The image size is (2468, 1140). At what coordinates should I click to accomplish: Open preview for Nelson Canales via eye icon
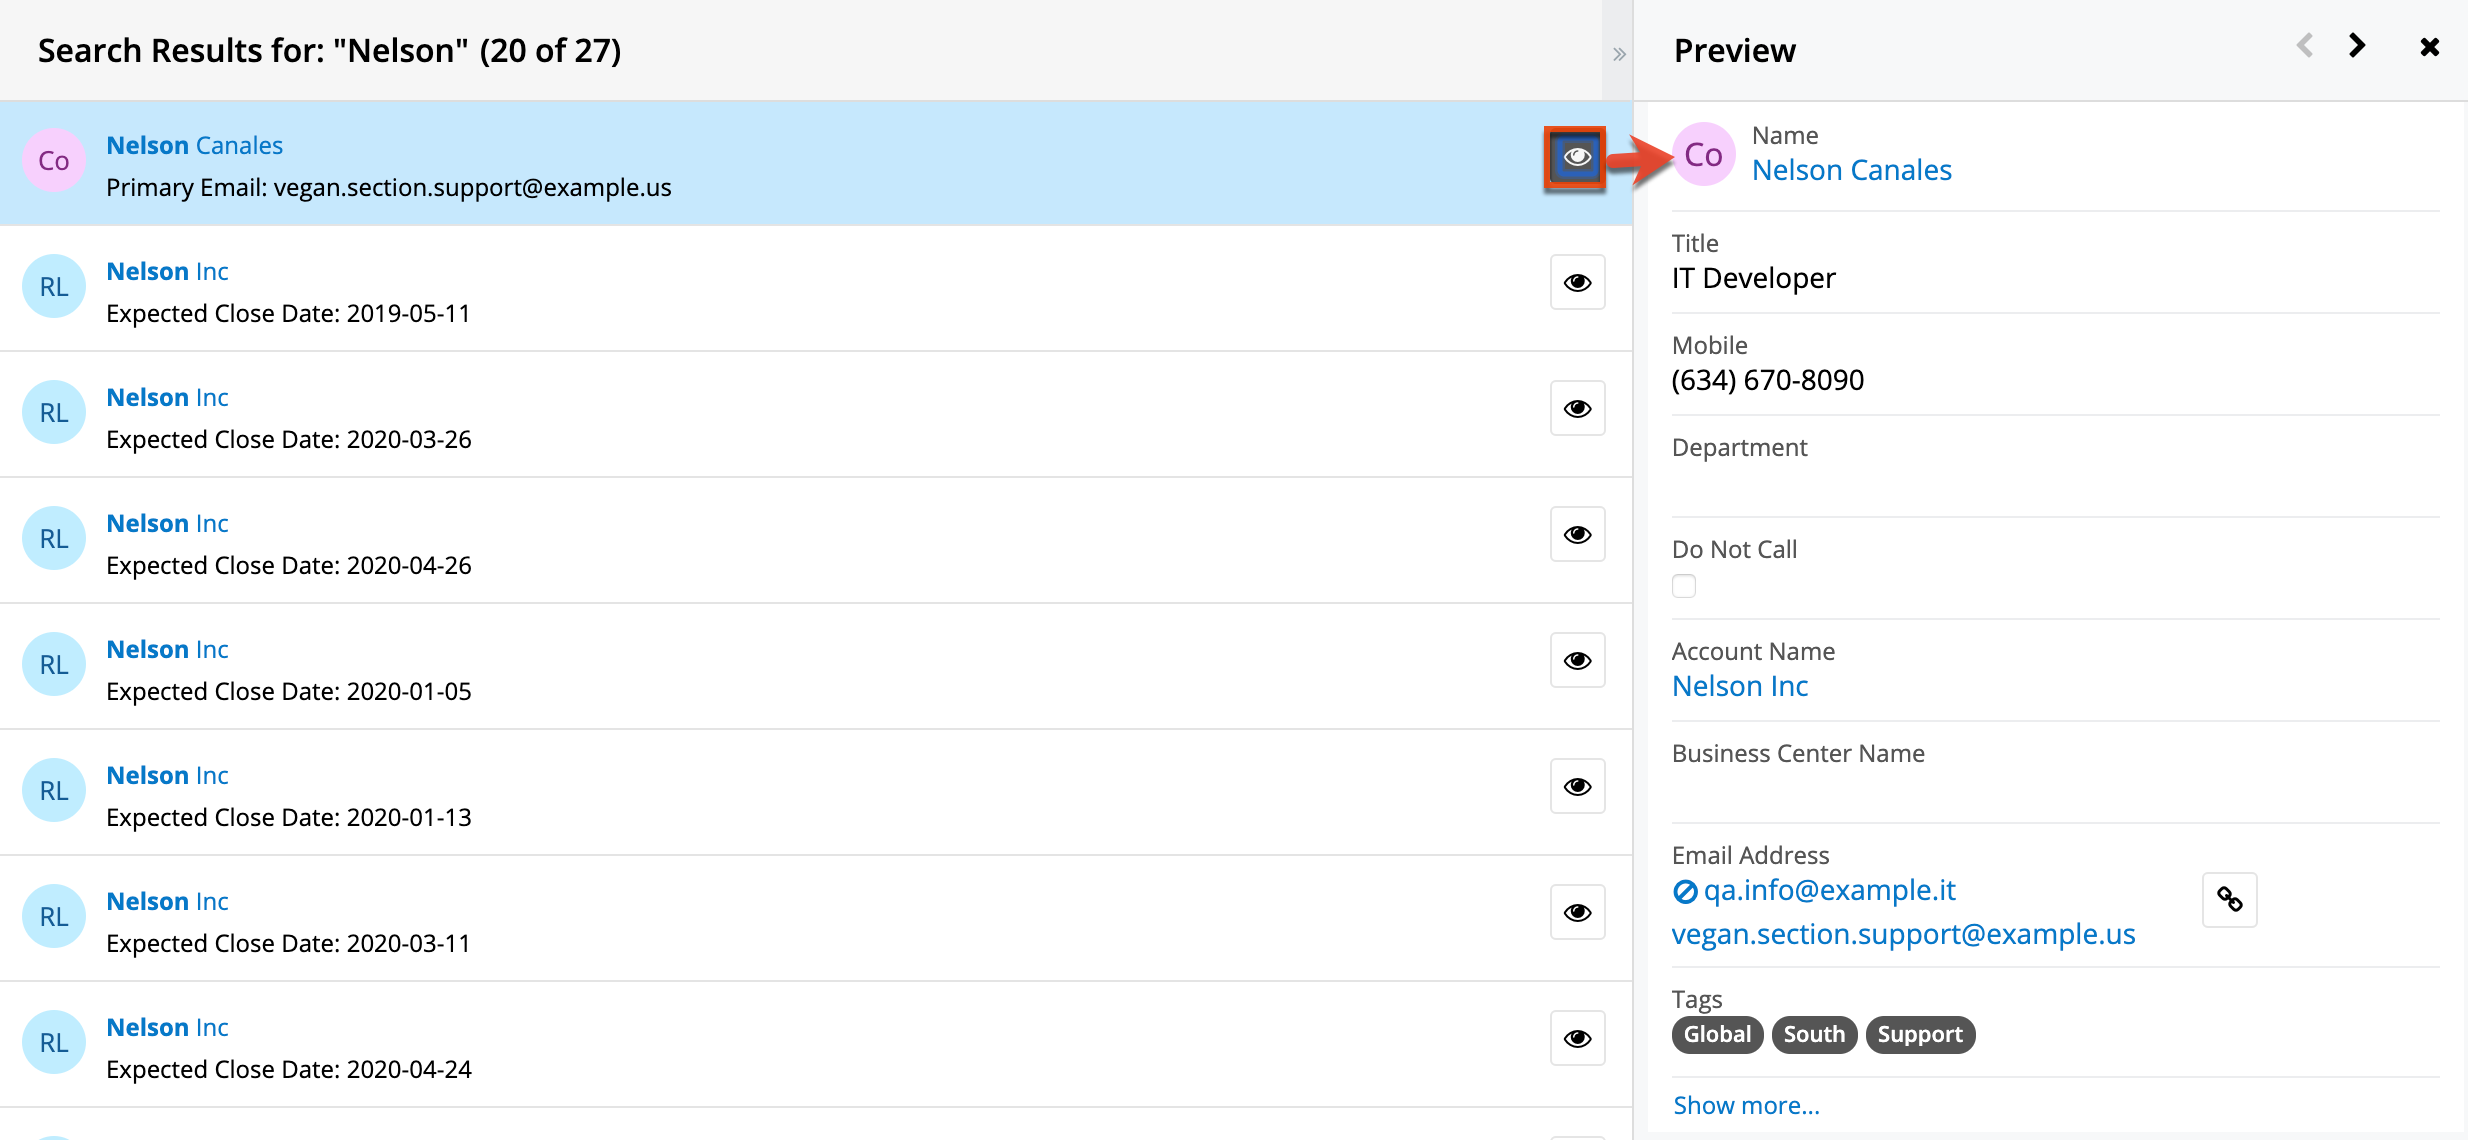coord(1576,158)
